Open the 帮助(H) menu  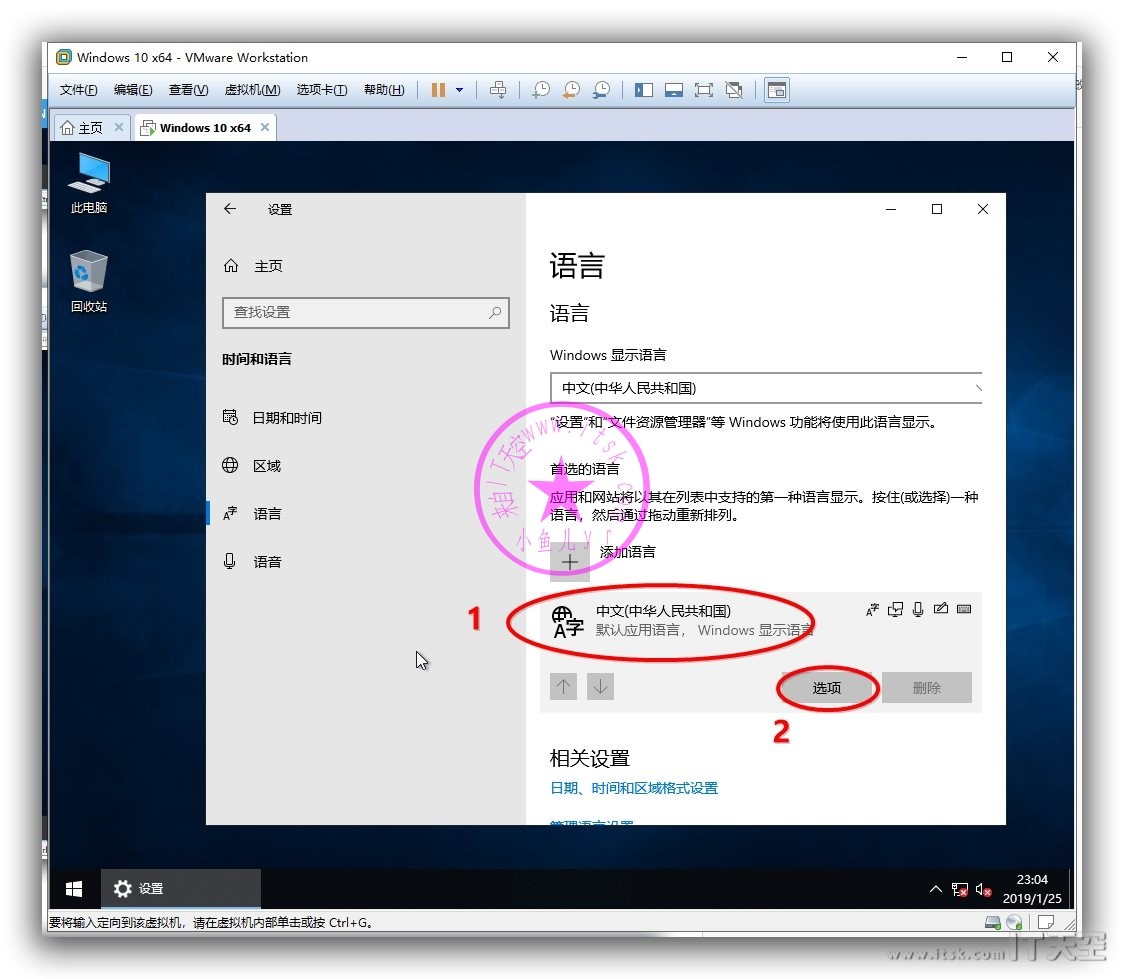[x=384, y=90]
